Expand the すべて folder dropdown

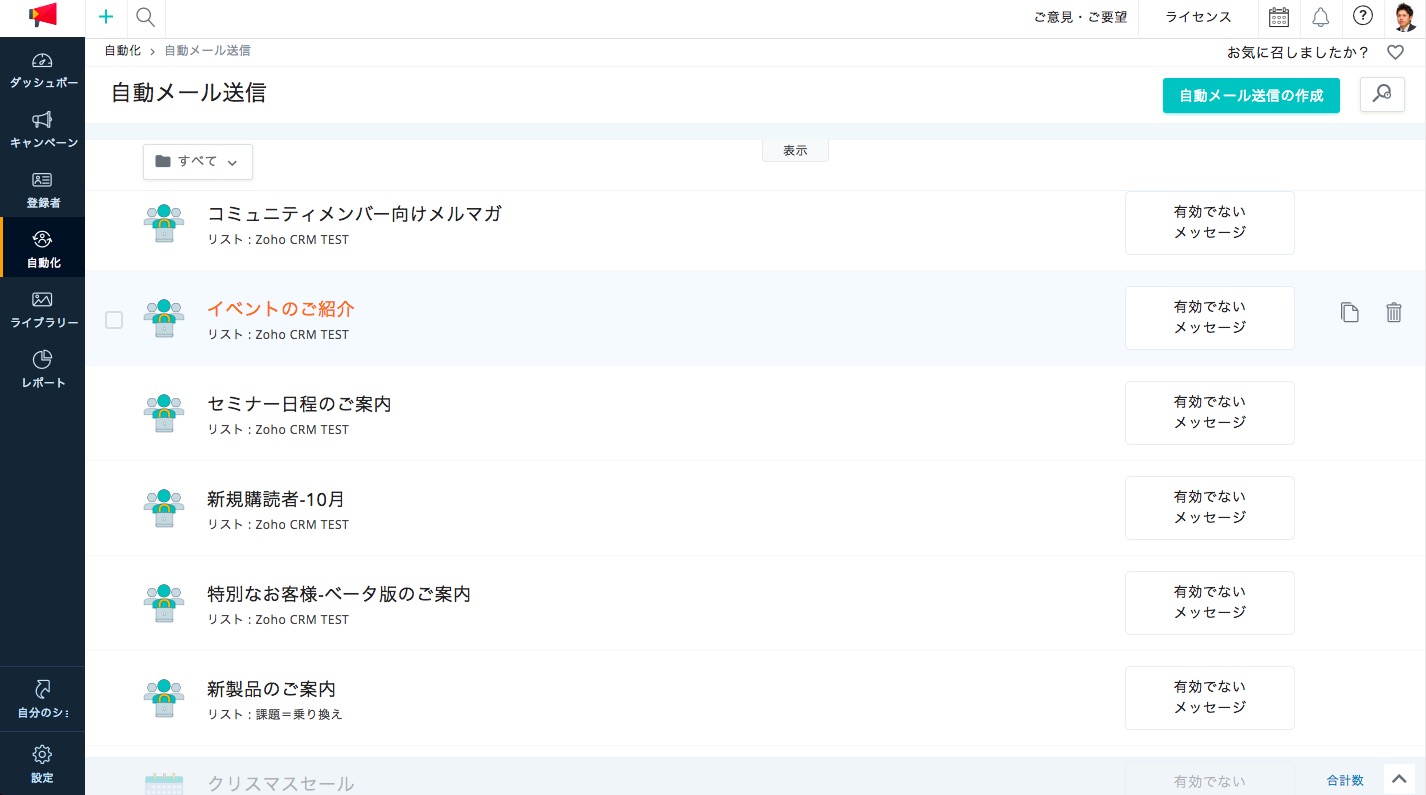point(198,162)
